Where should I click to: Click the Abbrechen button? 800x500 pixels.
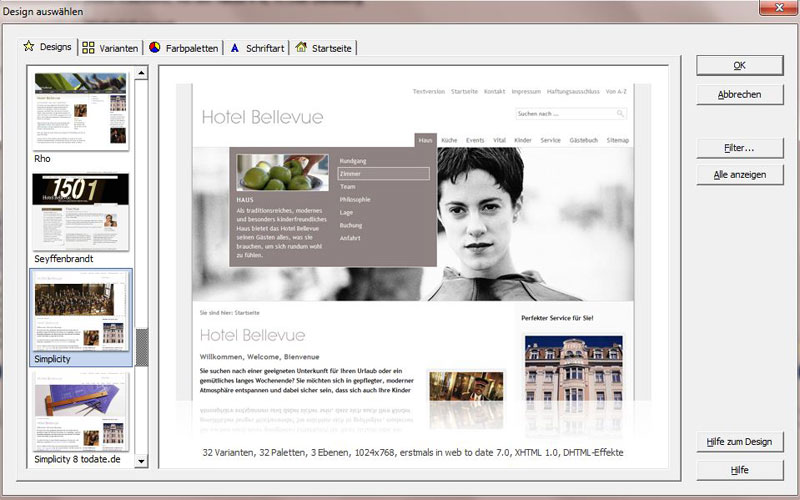tap(740, 94)
